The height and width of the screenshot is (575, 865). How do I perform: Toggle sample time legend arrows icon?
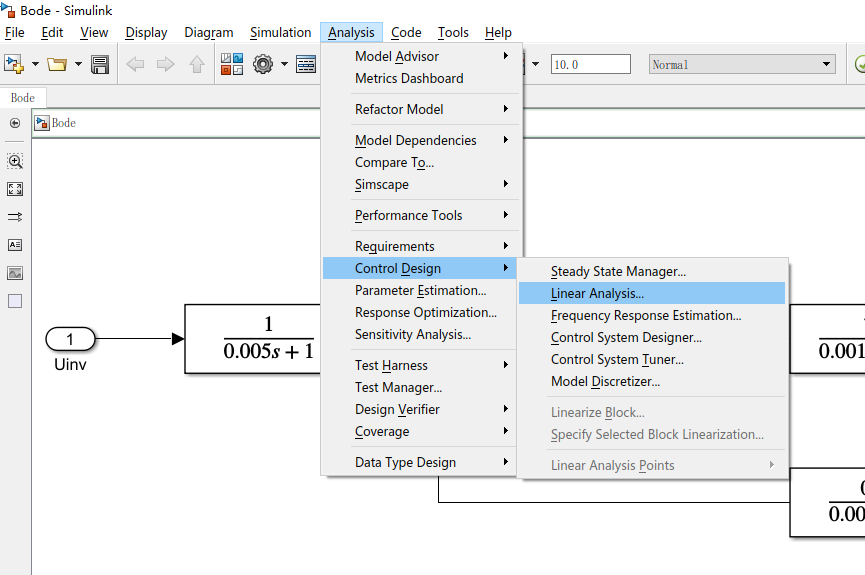pyautogui.click(x=15, y=217)
